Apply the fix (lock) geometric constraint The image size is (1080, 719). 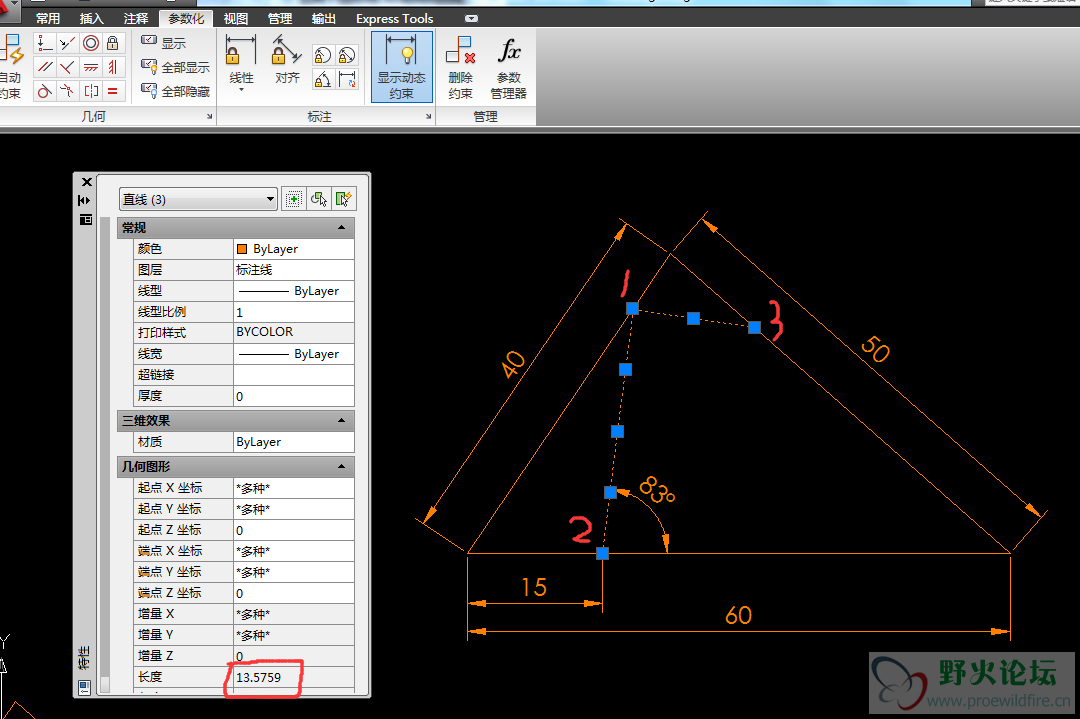tap(114, 43)
